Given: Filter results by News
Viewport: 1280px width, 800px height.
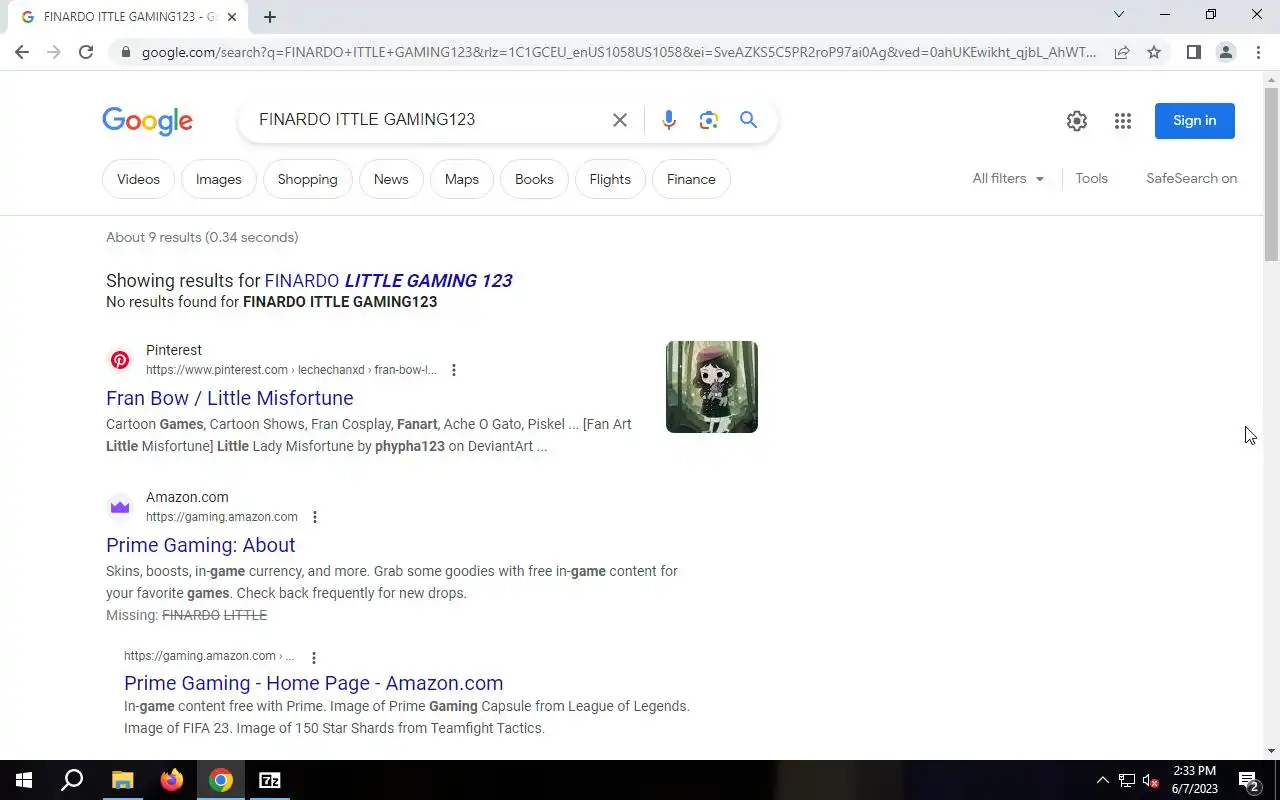Looking at the screenshot, I should (391, 179).
